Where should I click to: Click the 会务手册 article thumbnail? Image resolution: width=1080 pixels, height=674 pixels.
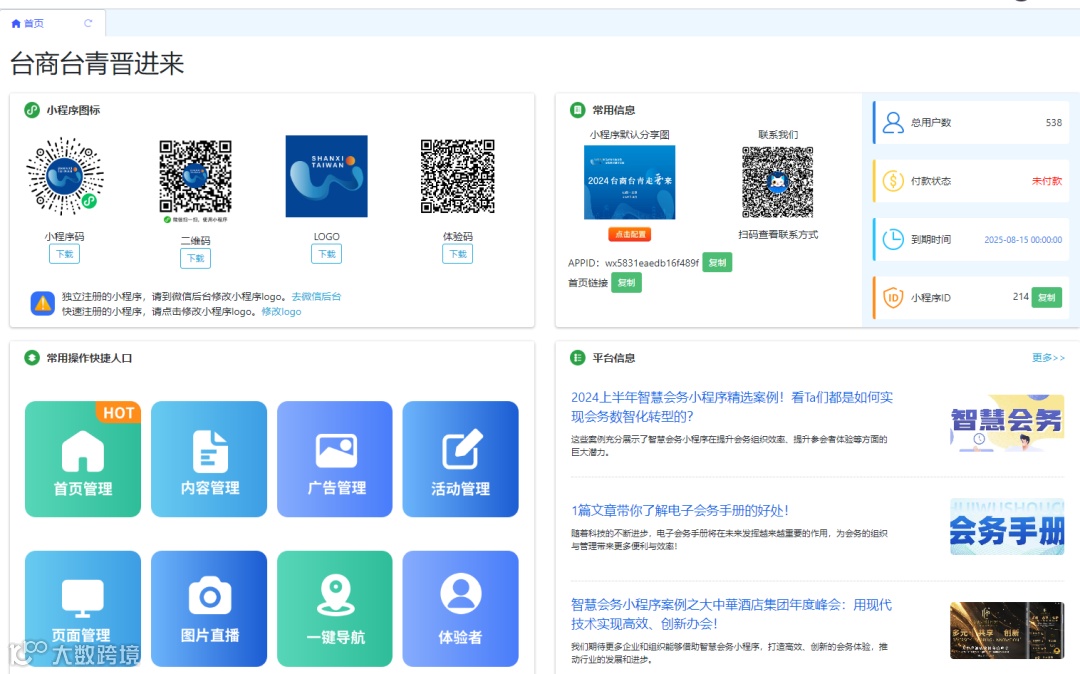[x=1007, y=527]
